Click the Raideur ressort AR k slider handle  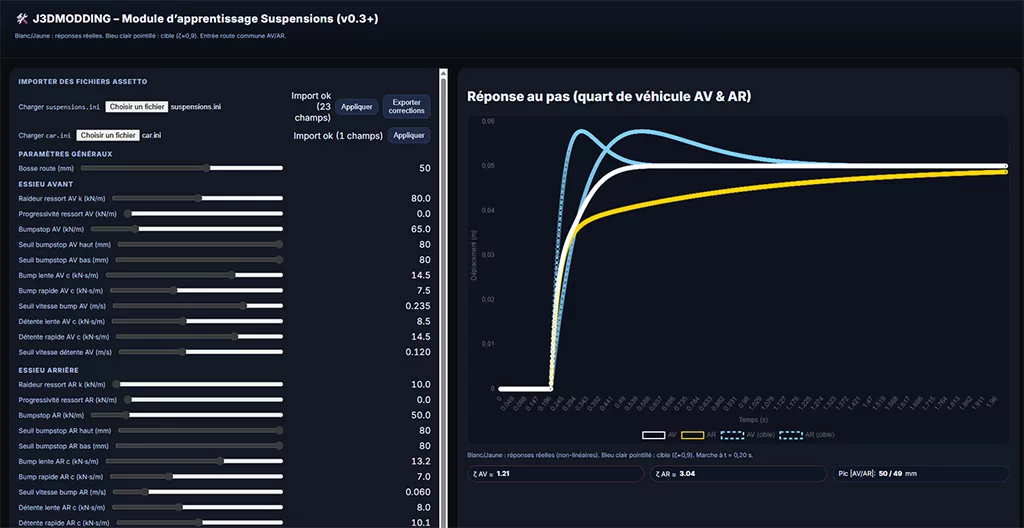click(x=117, y=384)
